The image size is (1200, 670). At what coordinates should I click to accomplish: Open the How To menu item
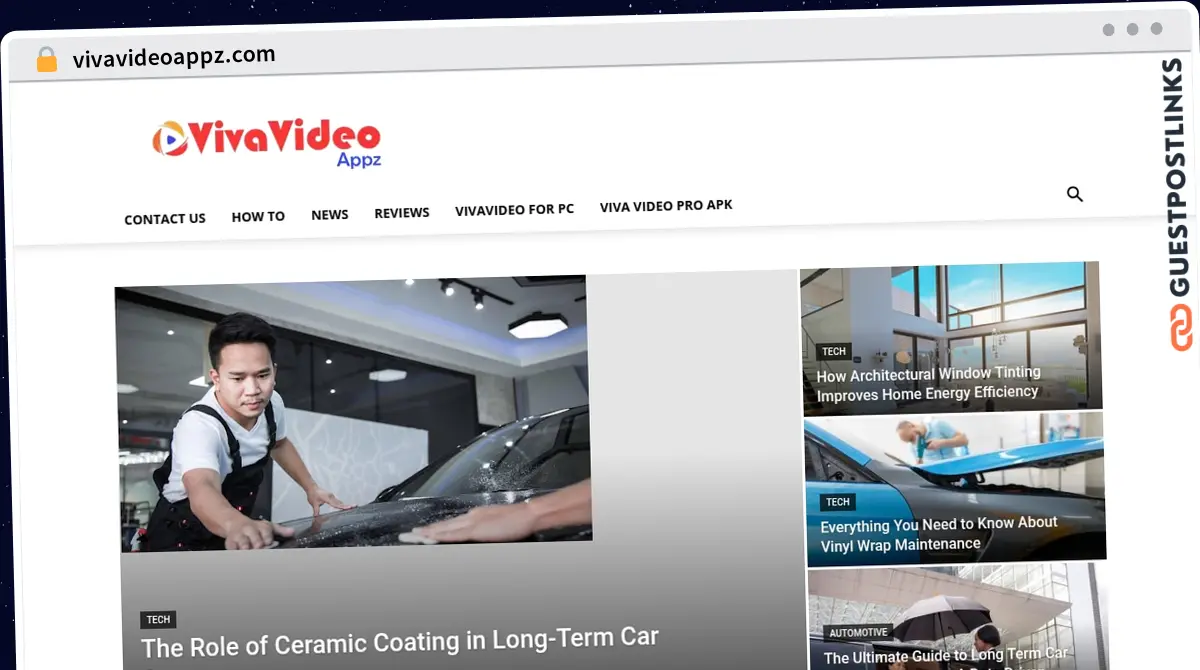[x=258, y=216]
